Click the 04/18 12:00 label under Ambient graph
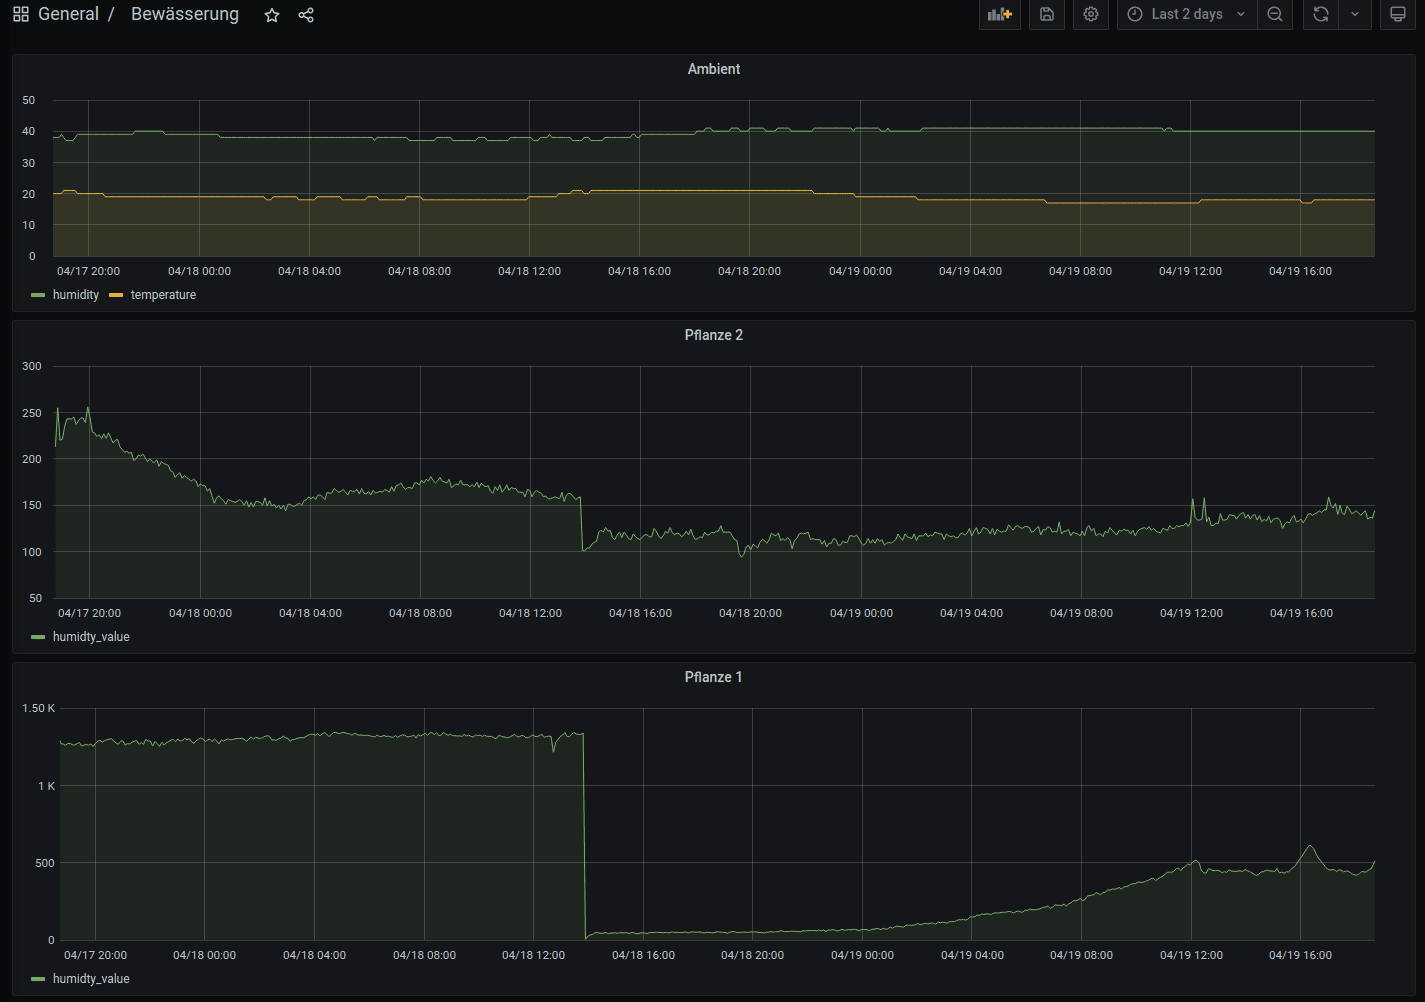The image size is (1425, 1002). (x=530, y=271)
